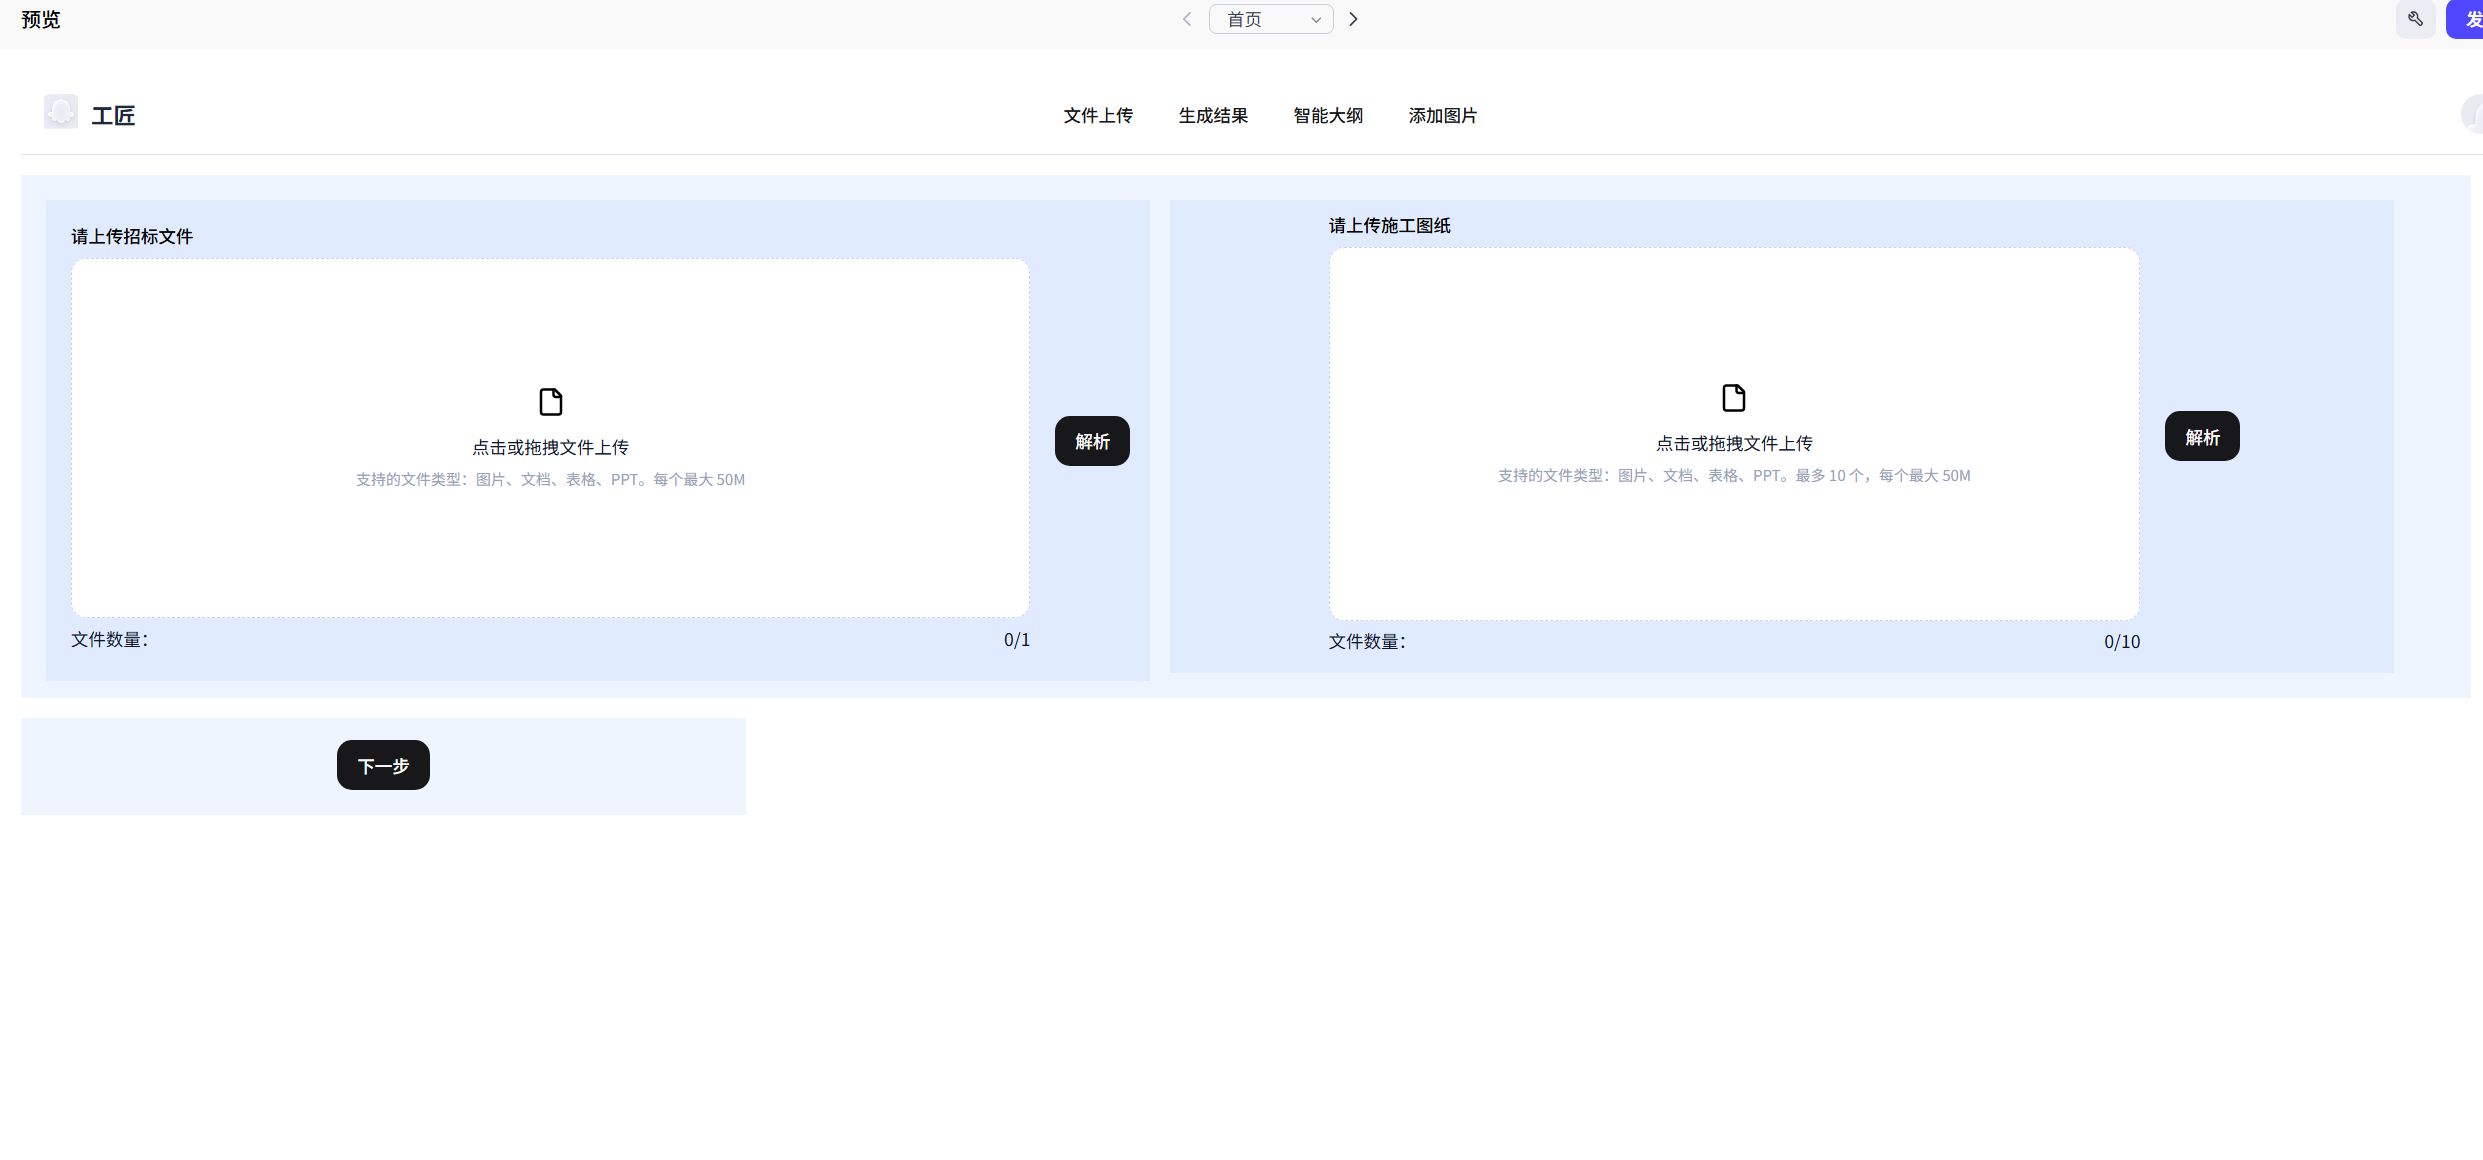This screenshot has height=1160, width=2483.
Task: Click the purple 发布 publish button
Action: pos(2468,19)
